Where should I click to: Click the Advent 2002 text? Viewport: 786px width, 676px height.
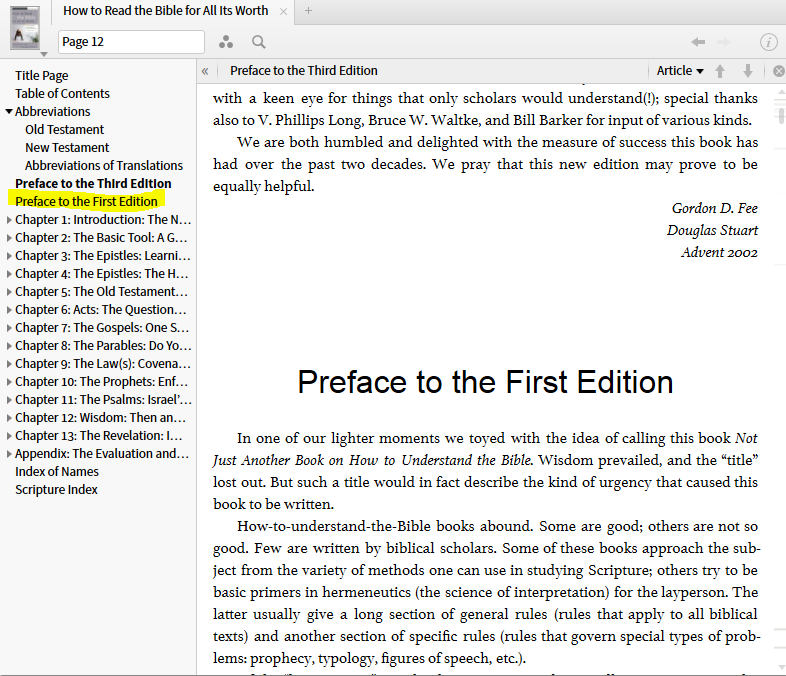[x=719, y=252]
